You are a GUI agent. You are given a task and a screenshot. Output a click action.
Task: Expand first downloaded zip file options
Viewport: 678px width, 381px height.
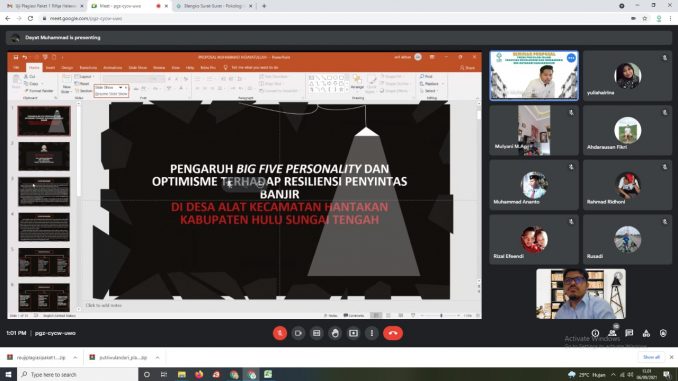tap(75, 358)
